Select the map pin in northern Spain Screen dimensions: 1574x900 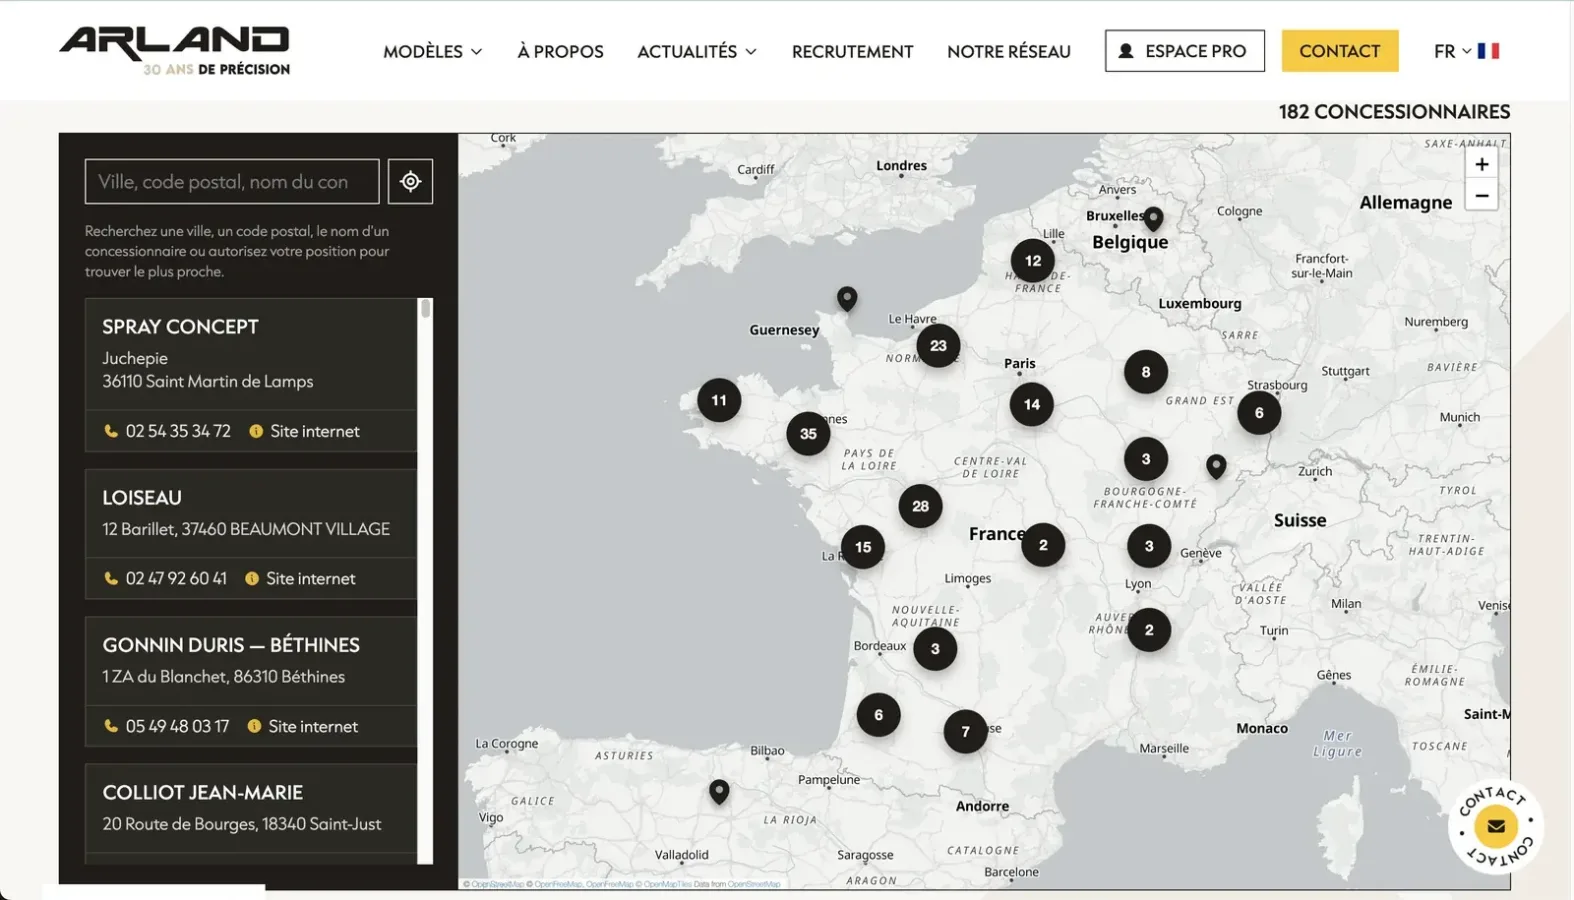pos(719,792)
